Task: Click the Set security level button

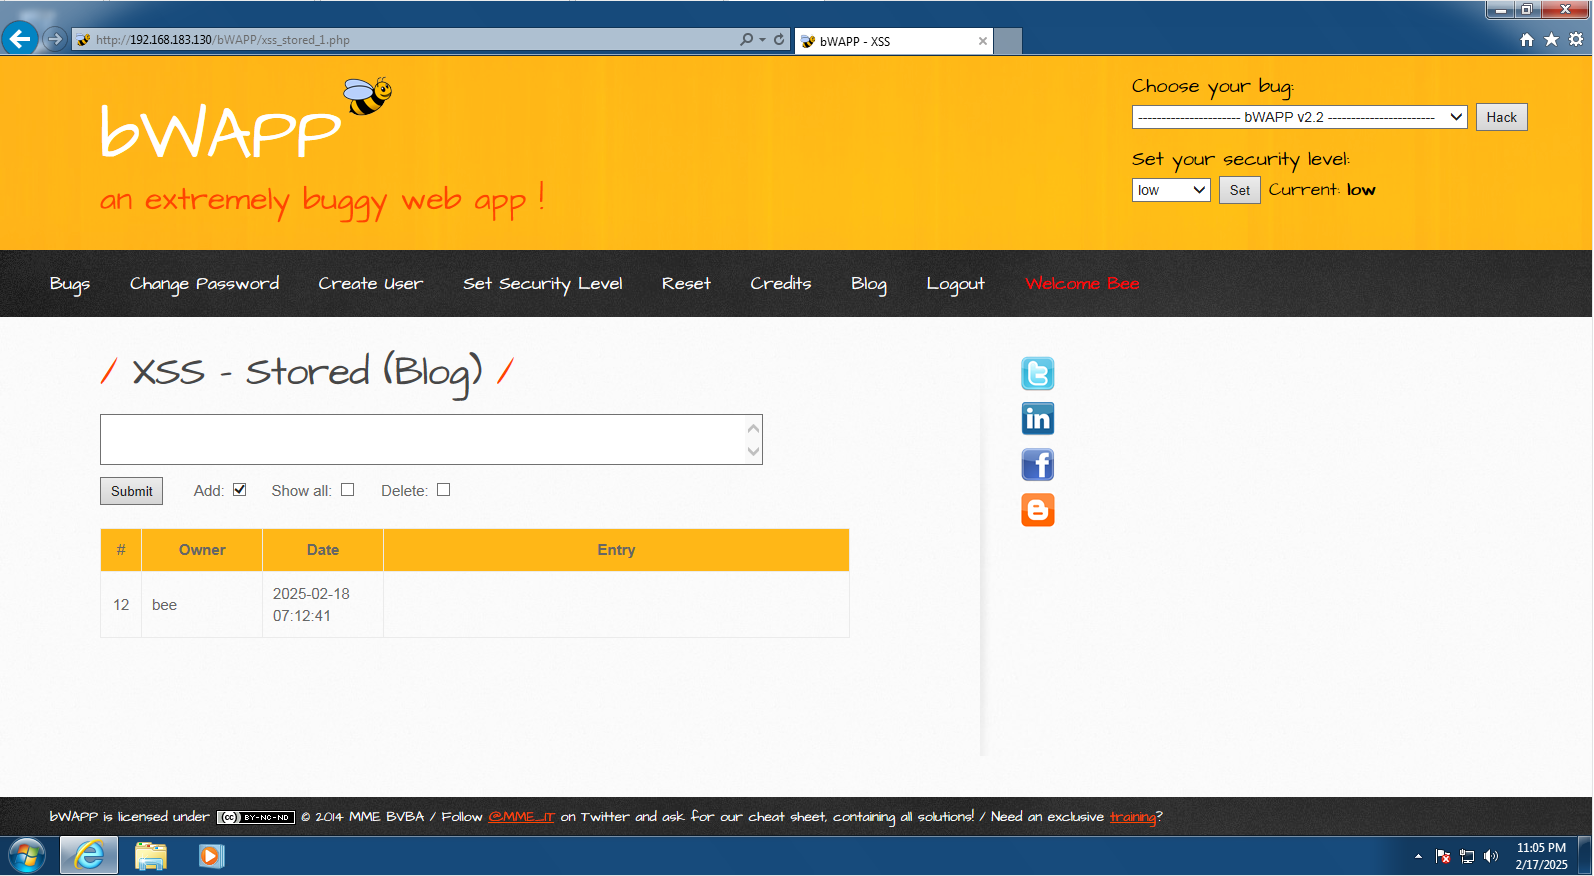Action: coord(1239,190)
